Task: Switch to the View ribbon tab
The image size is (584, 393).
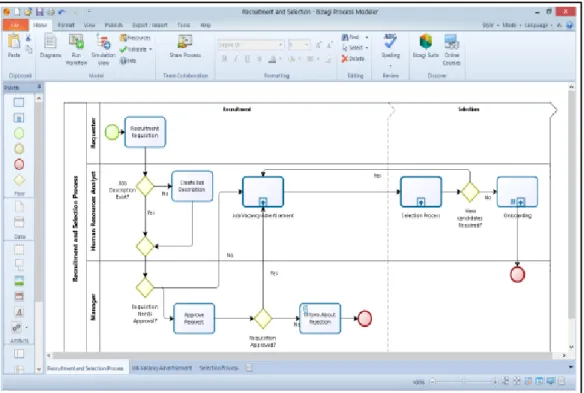Action: pyautogui.click(x=89, y=25)
